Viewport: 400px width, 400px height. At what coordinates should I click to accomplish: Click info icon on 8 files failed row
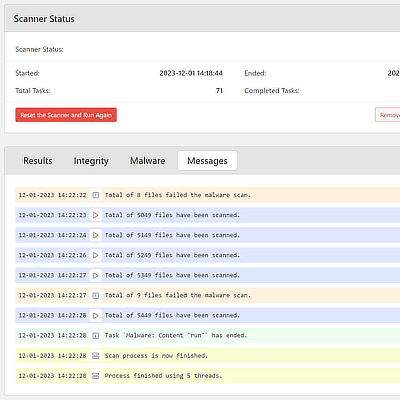(x=96, y=195)
